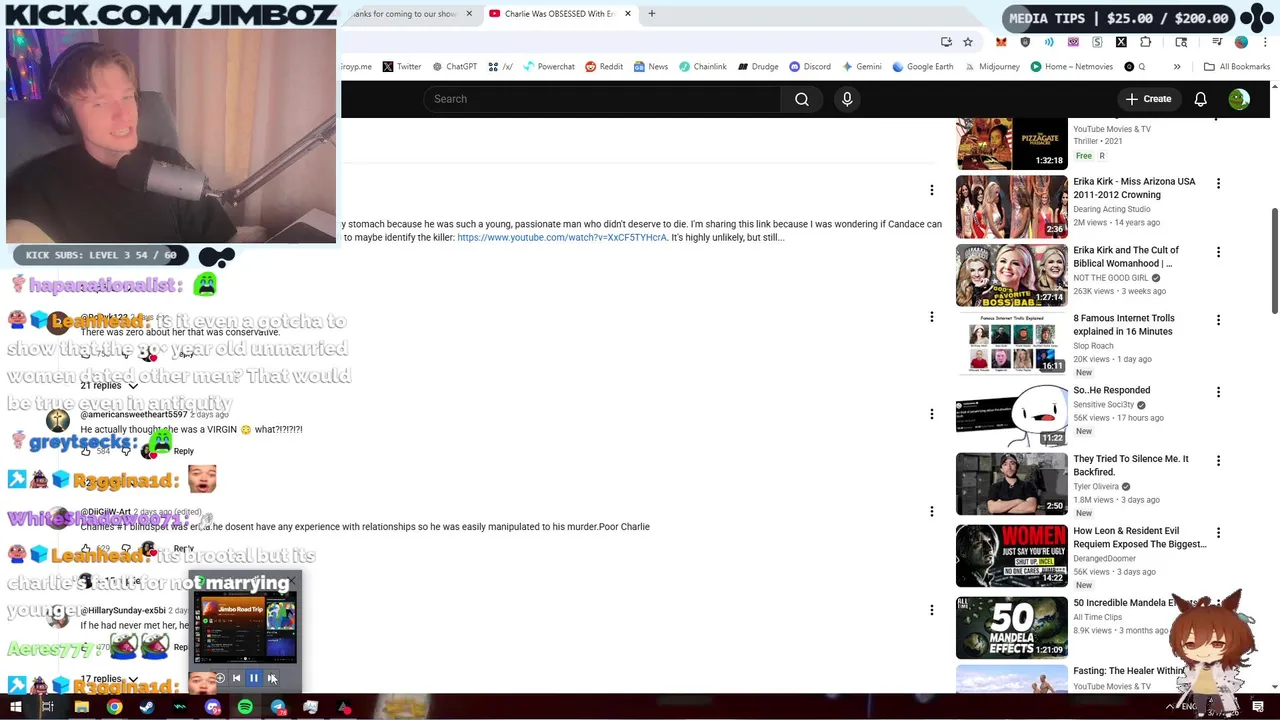The width and height of the screenshot is (1280, 720).
Task: Open options for Erika Kirk Miss Arizona video
Action: click(x=1218, y=183)
